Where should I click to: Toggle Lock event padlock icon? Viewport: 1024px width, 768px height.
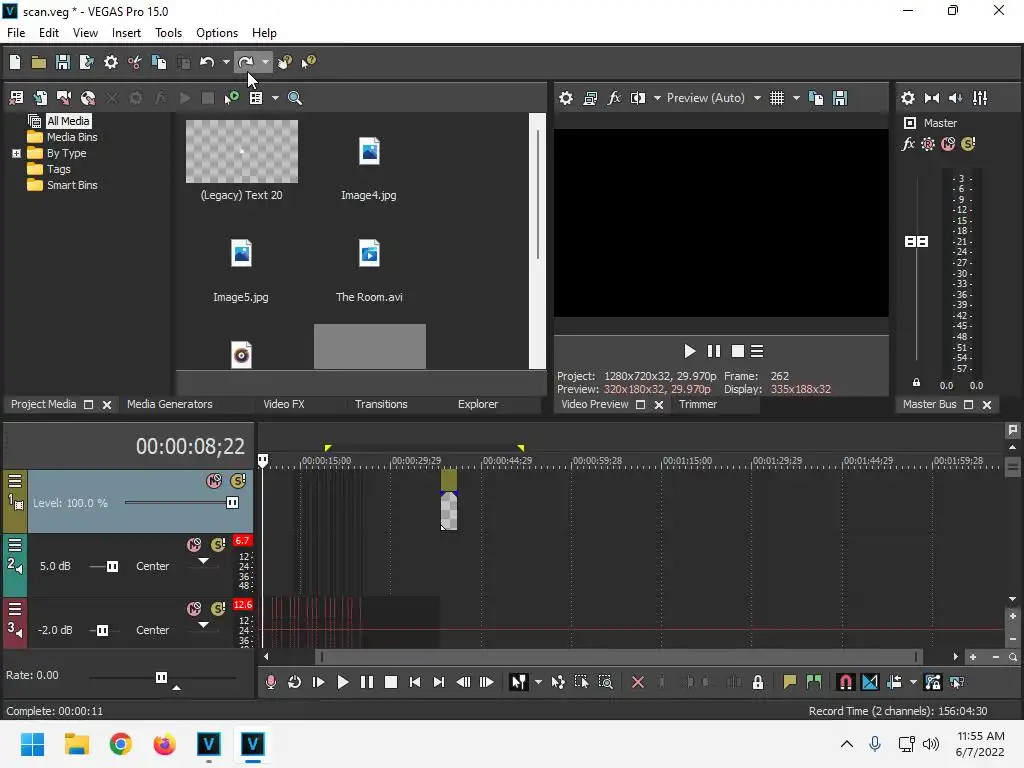pos(758,682)
